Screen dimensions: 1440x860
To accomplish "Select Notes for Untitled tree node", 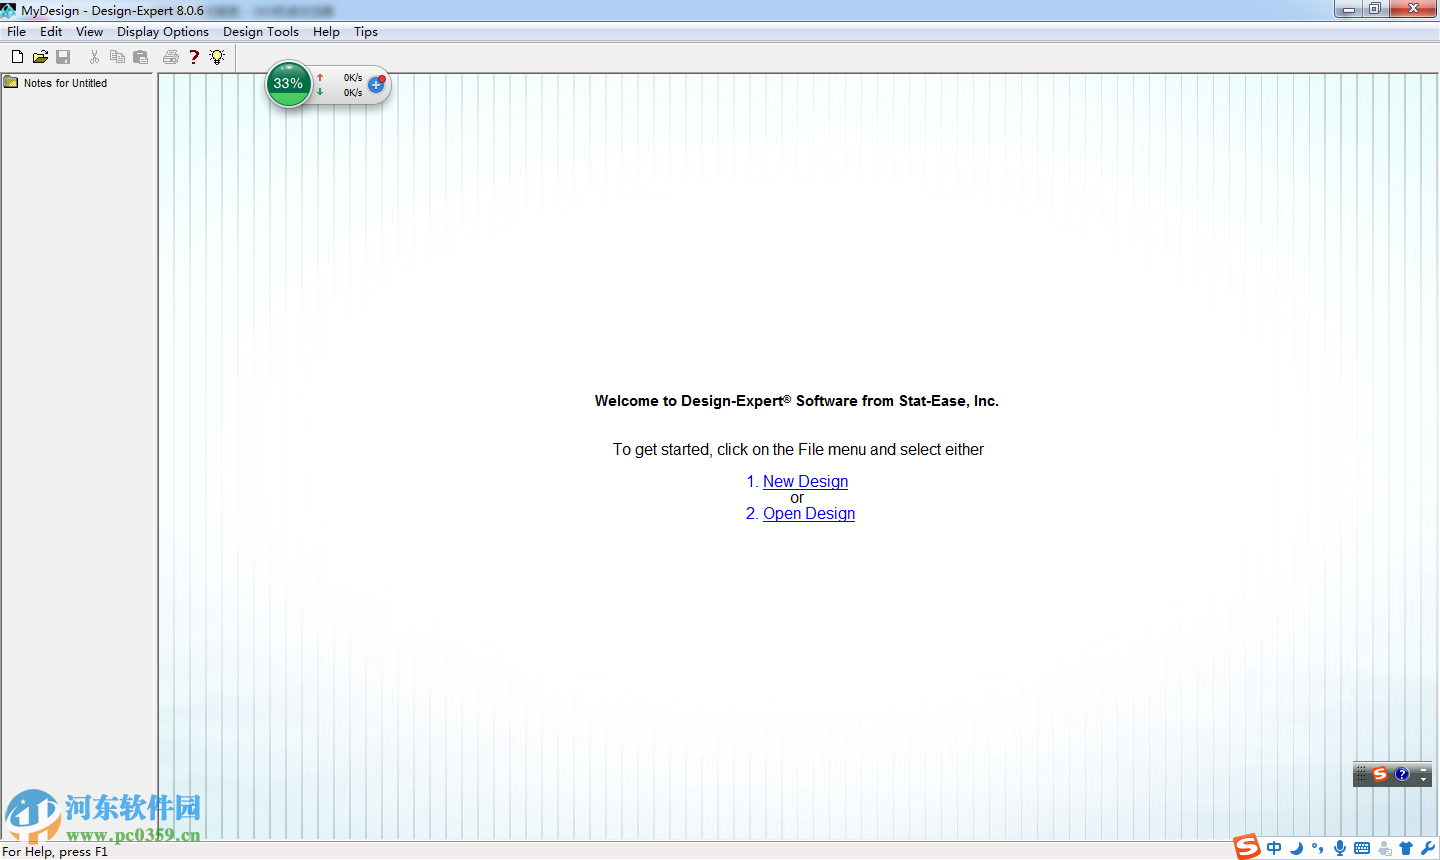I will [65, 83].
